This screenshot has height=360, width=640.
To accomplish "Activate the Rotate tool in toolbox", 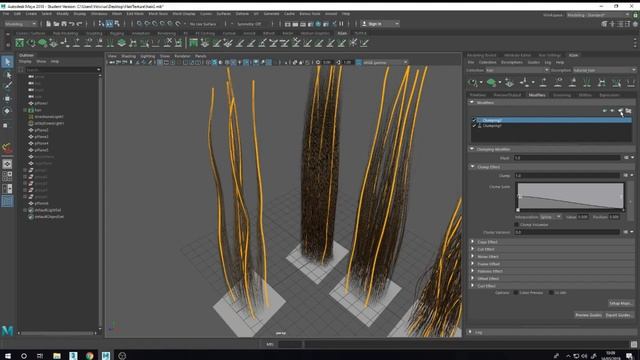I will 7,111.
